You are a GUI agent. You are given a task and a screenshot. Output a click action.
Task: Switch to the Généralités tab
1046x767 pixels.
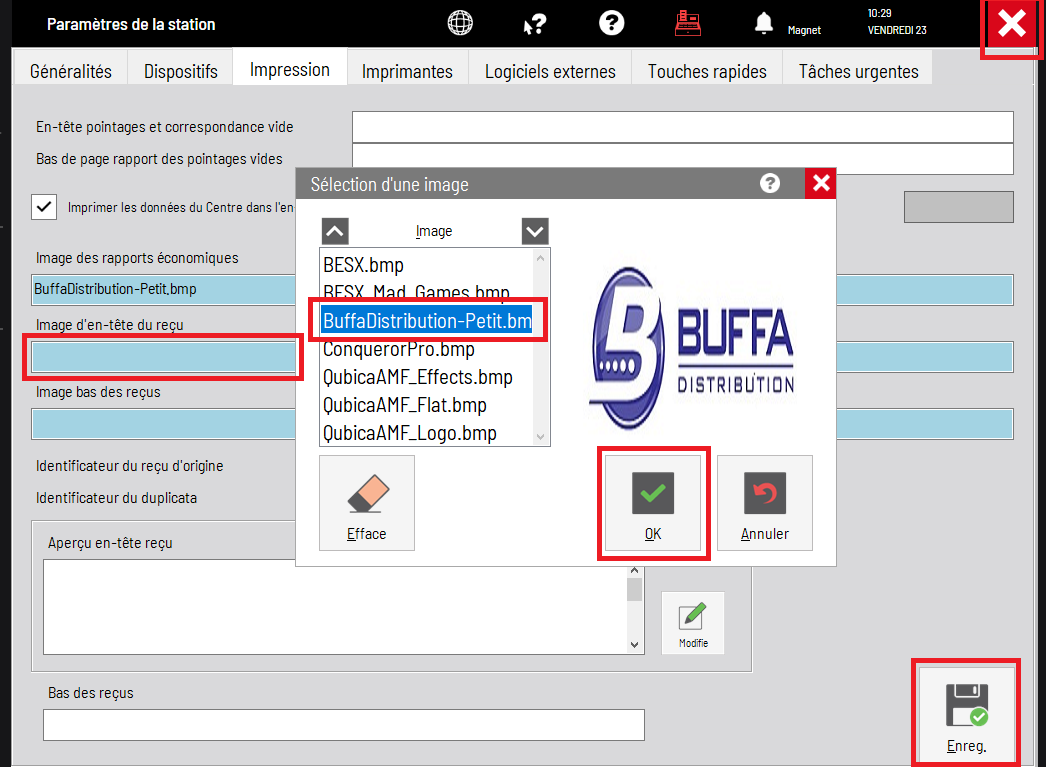click(71, 71)
